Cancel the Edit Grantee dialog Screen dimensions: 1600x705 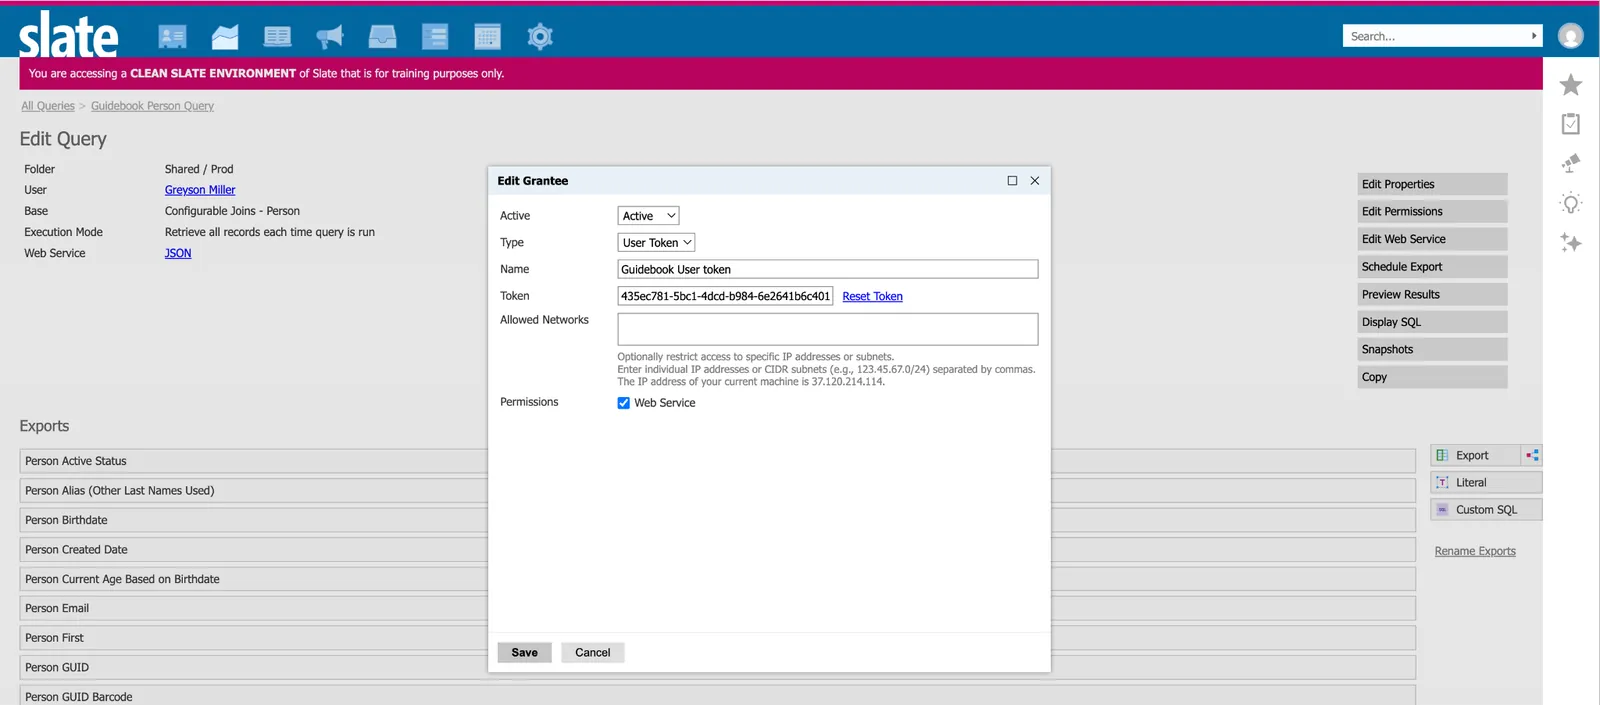(593, 653)
